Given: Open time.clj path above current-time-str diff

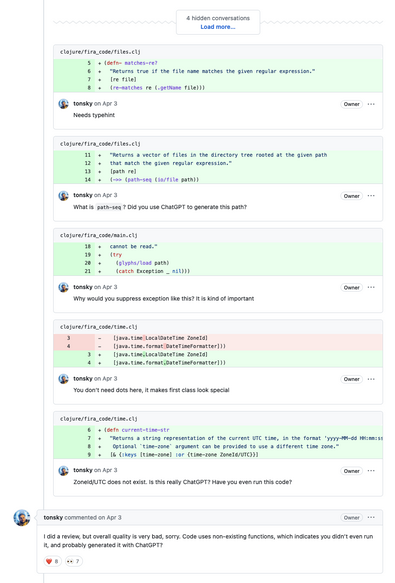Looking at the screenshot, I should 99,419.
